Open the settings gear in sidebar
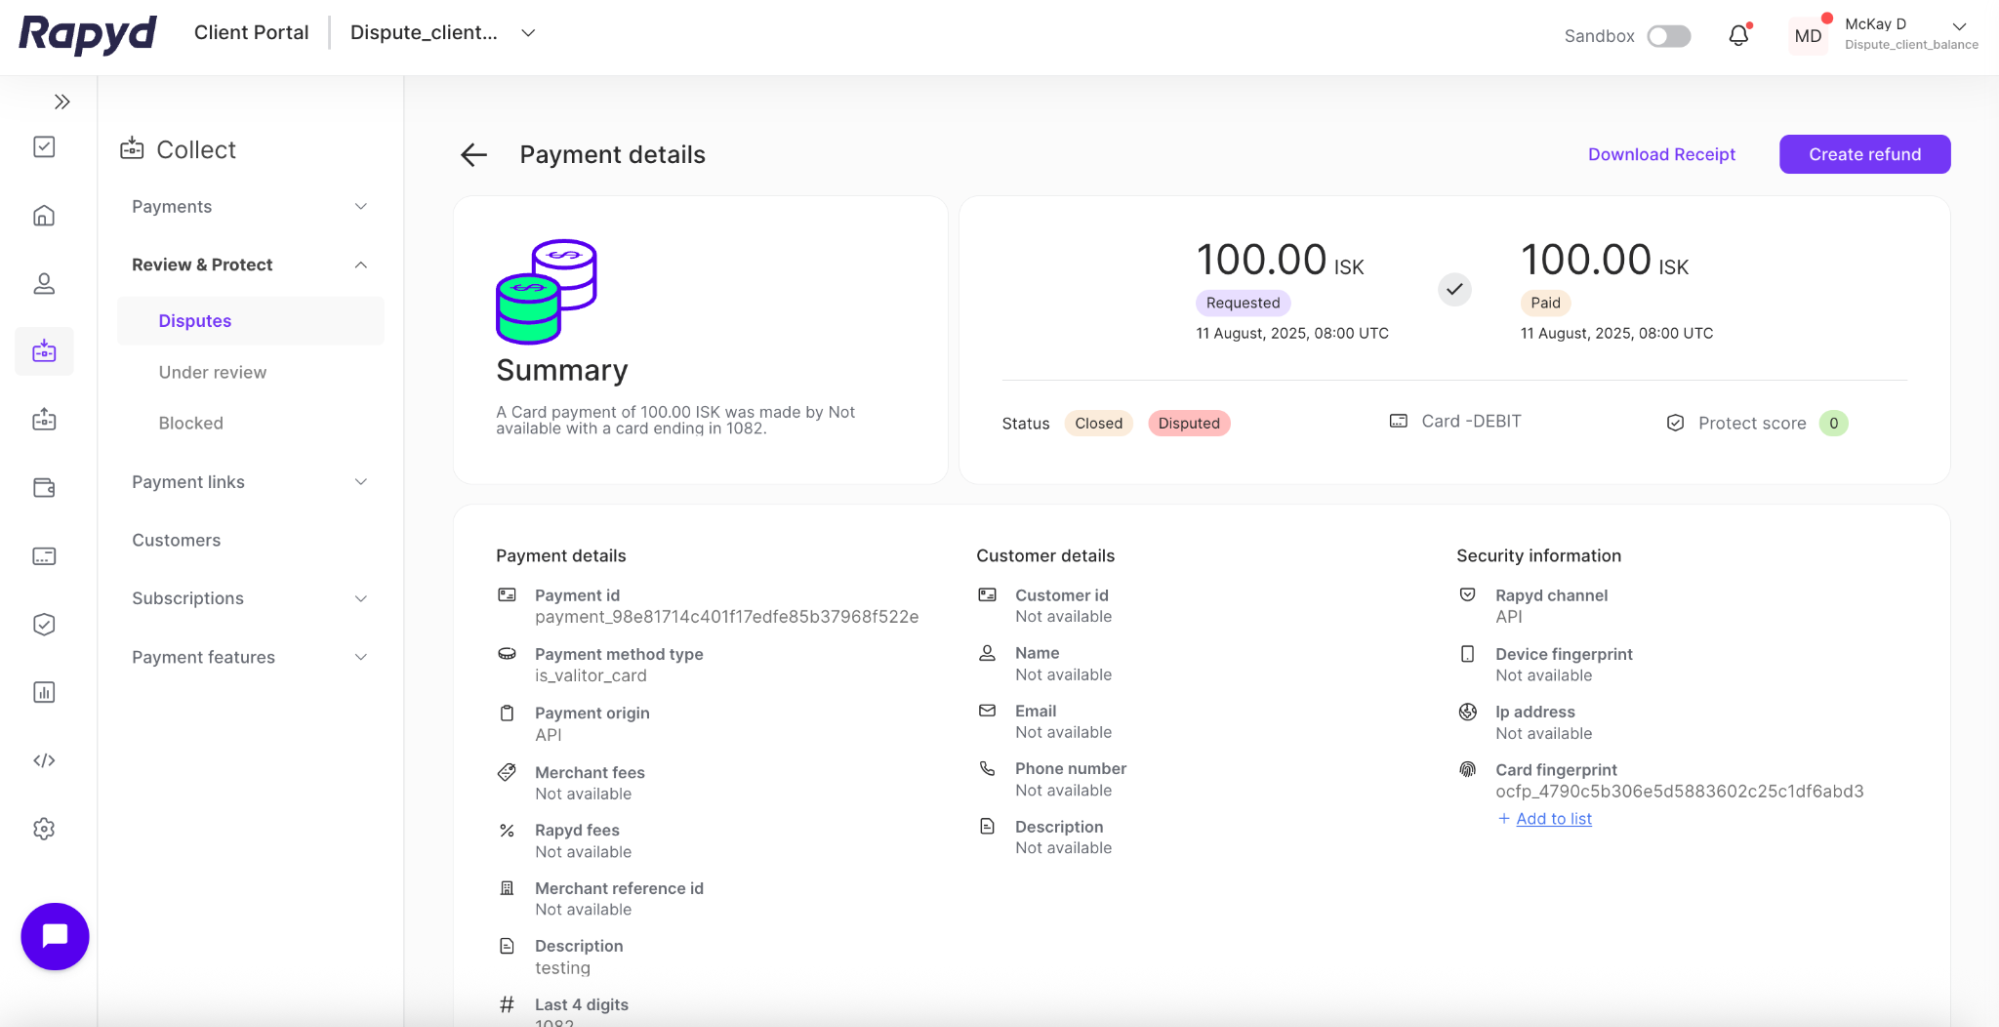 [44, 829]
